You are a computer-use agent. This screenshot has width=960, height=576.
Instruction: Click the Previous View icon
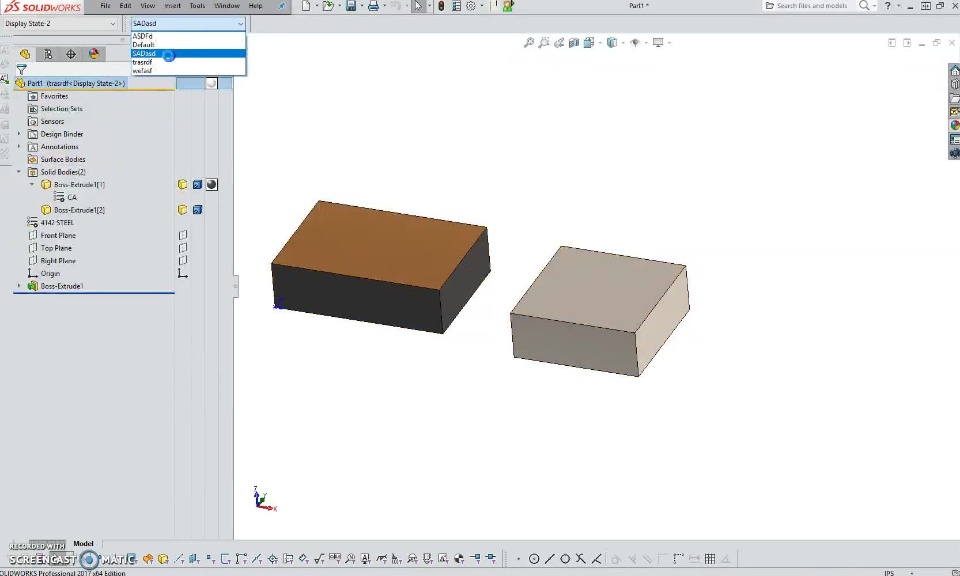click(x=559, y=42)
